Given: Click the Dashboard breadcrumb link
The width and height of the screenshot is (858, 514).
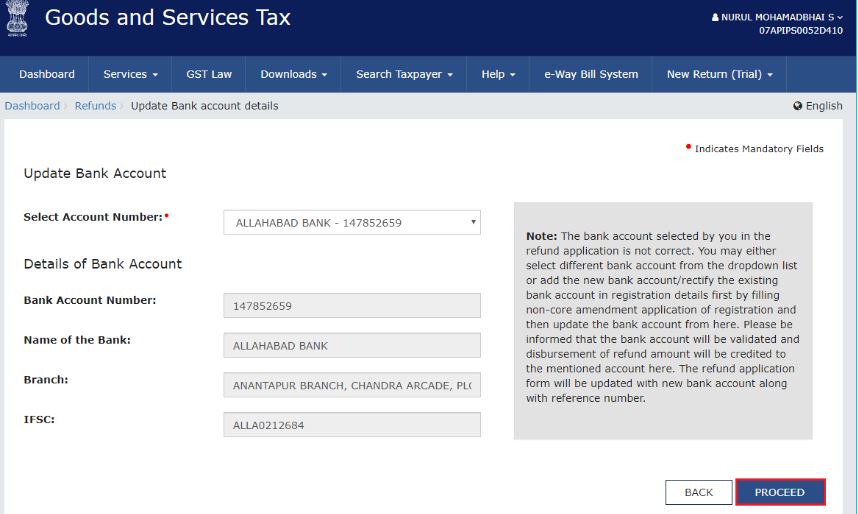Looking at the screenshot, I should pos(32,106).
